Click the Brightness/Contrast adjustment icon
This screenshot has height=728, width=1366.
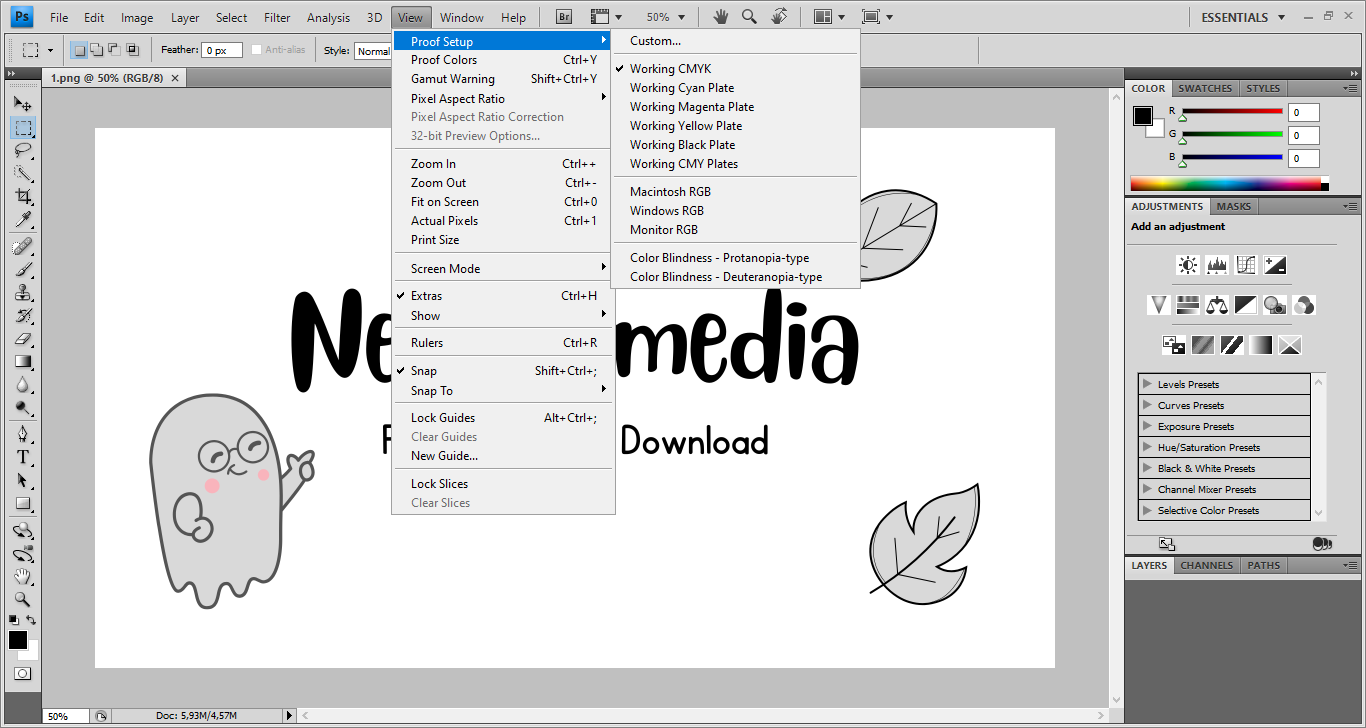pyautogui.click(x=1187, y=265)
